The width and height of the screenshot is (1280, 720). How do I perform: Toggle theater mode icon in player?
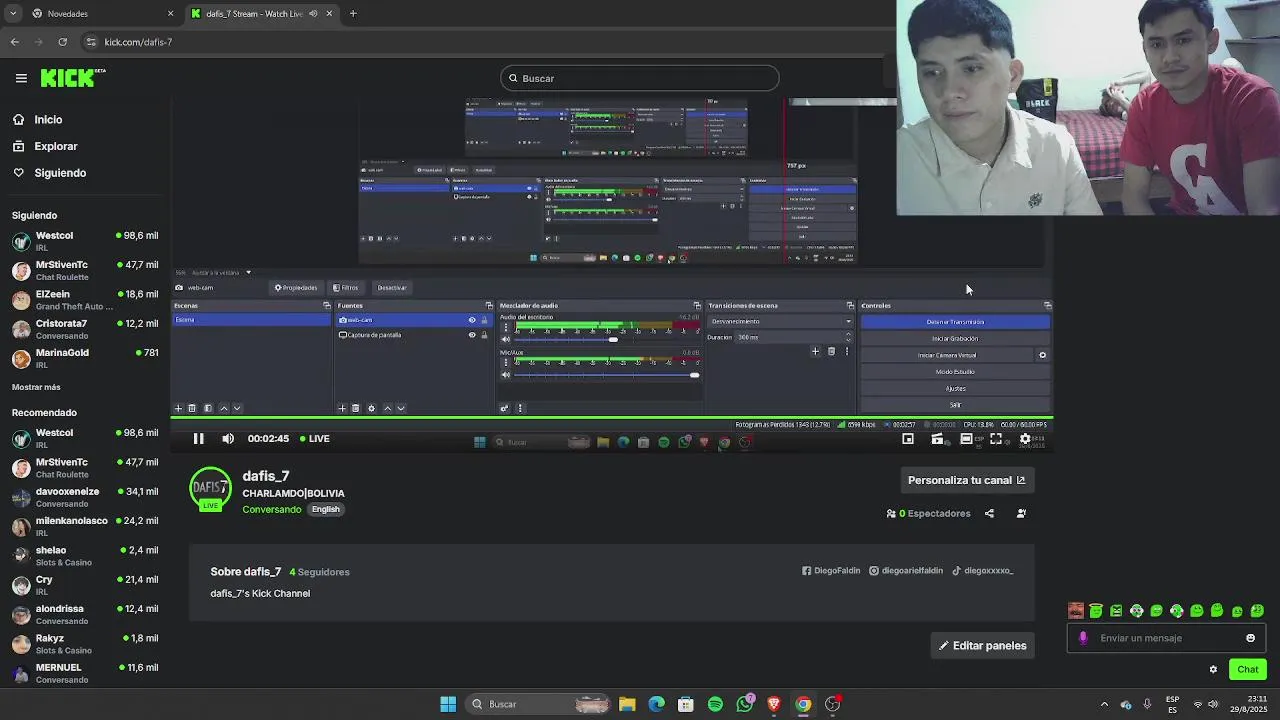(966, 439)
